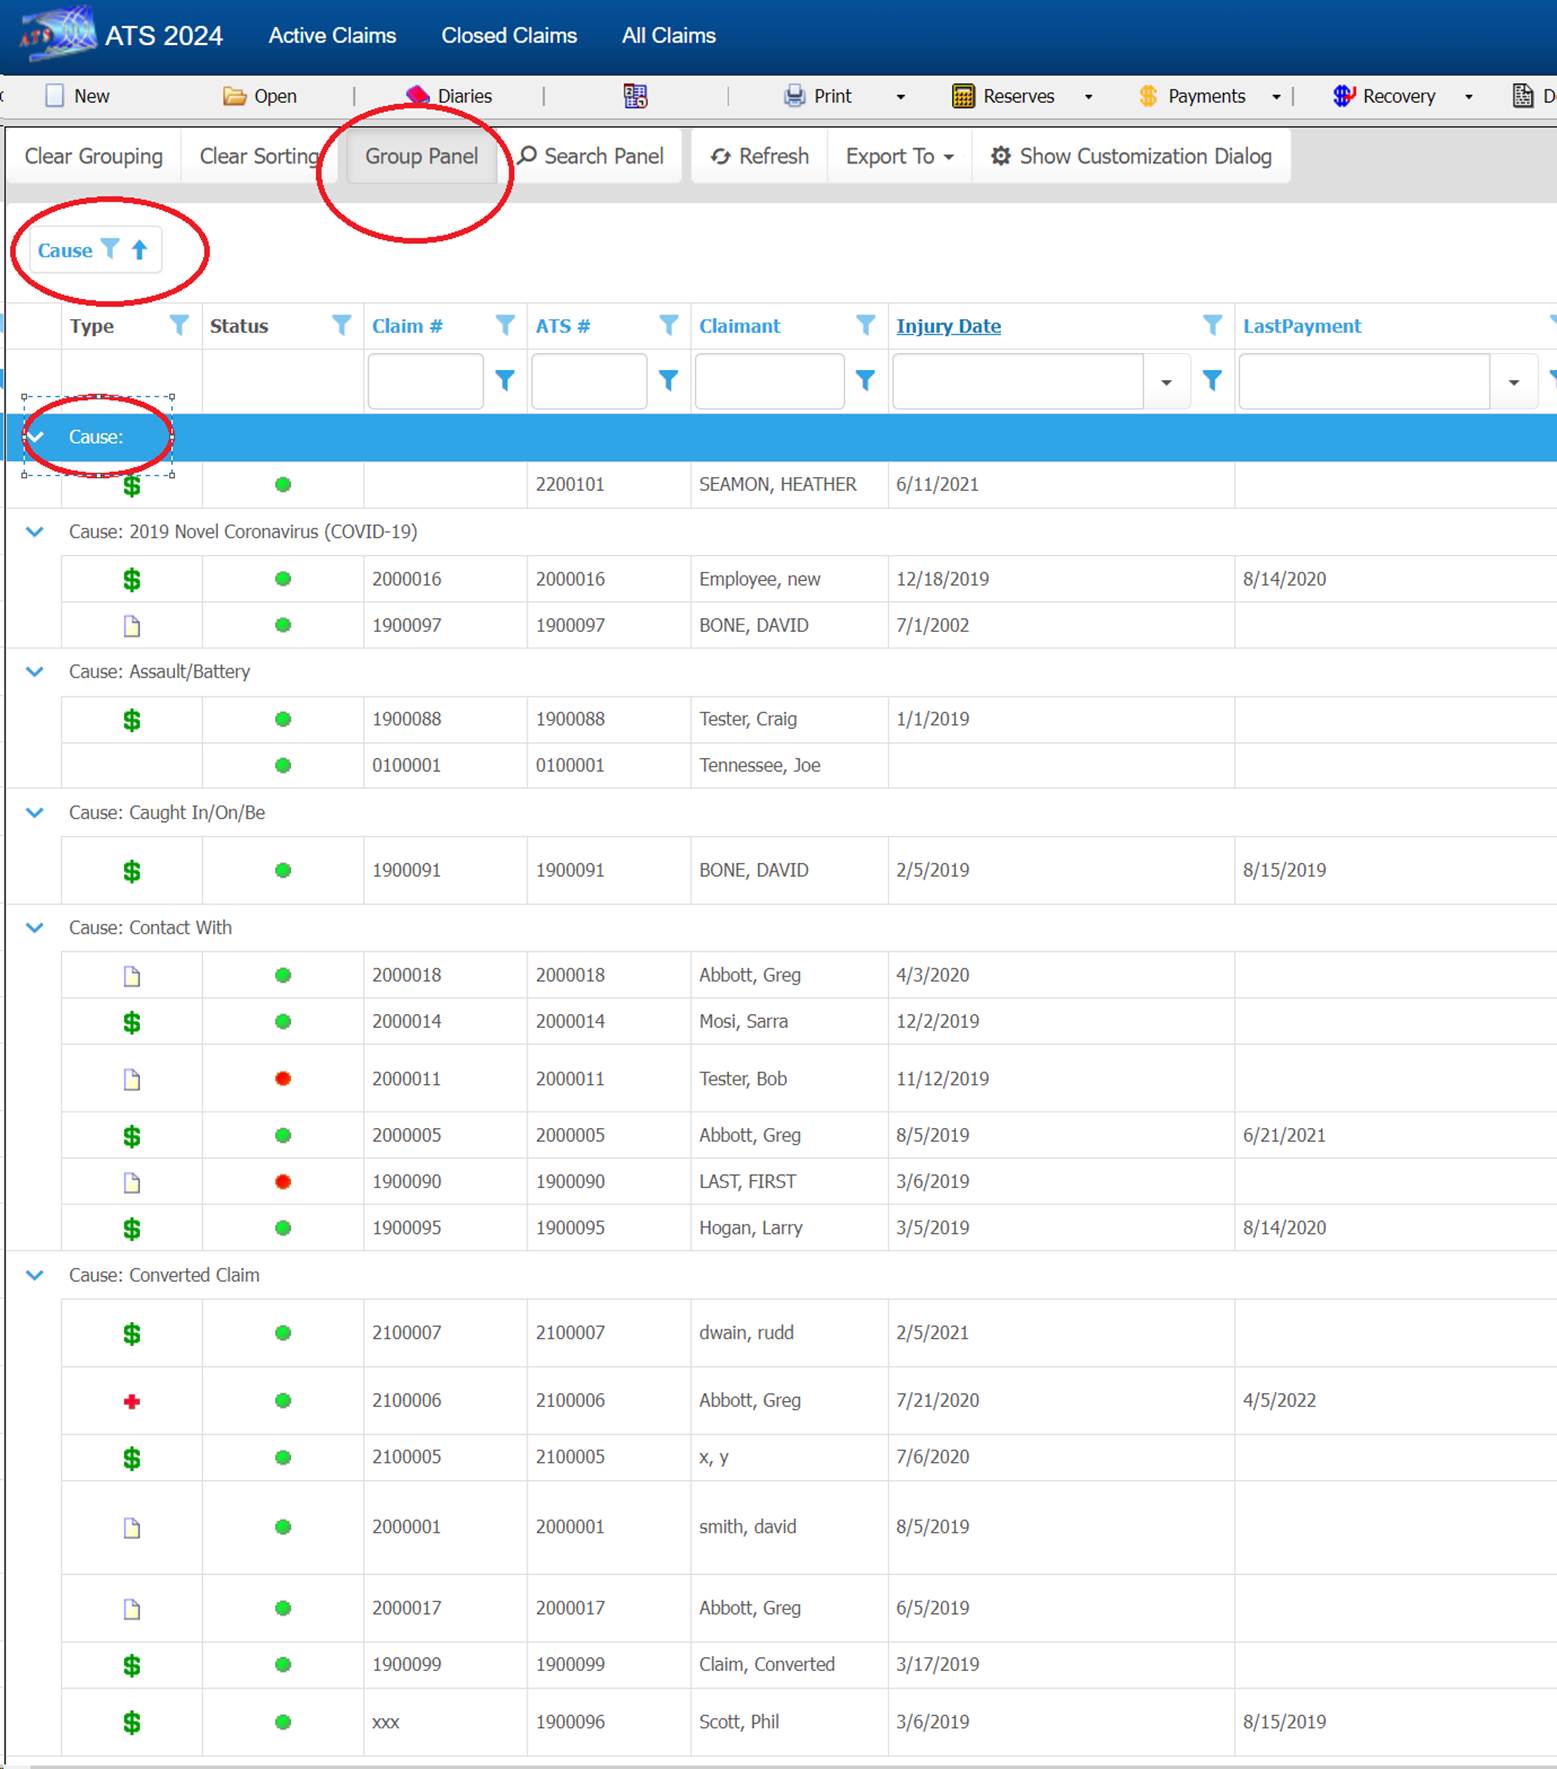The width and height of the screenshot is (1557, 1769).
Task: Click the Open folder icon
Action: coord(234,96)
